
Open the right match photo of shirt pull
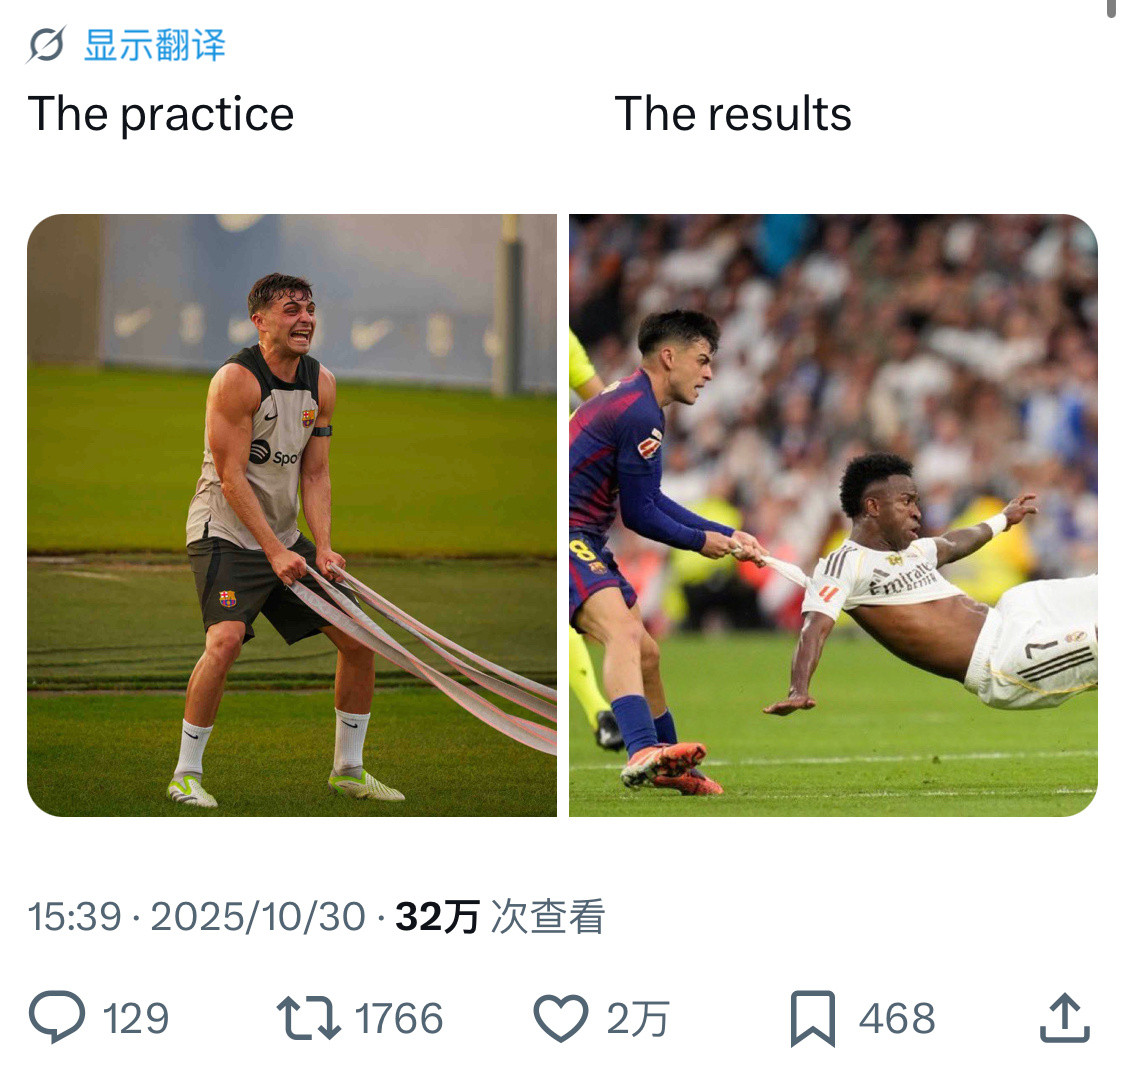(833, 515)
